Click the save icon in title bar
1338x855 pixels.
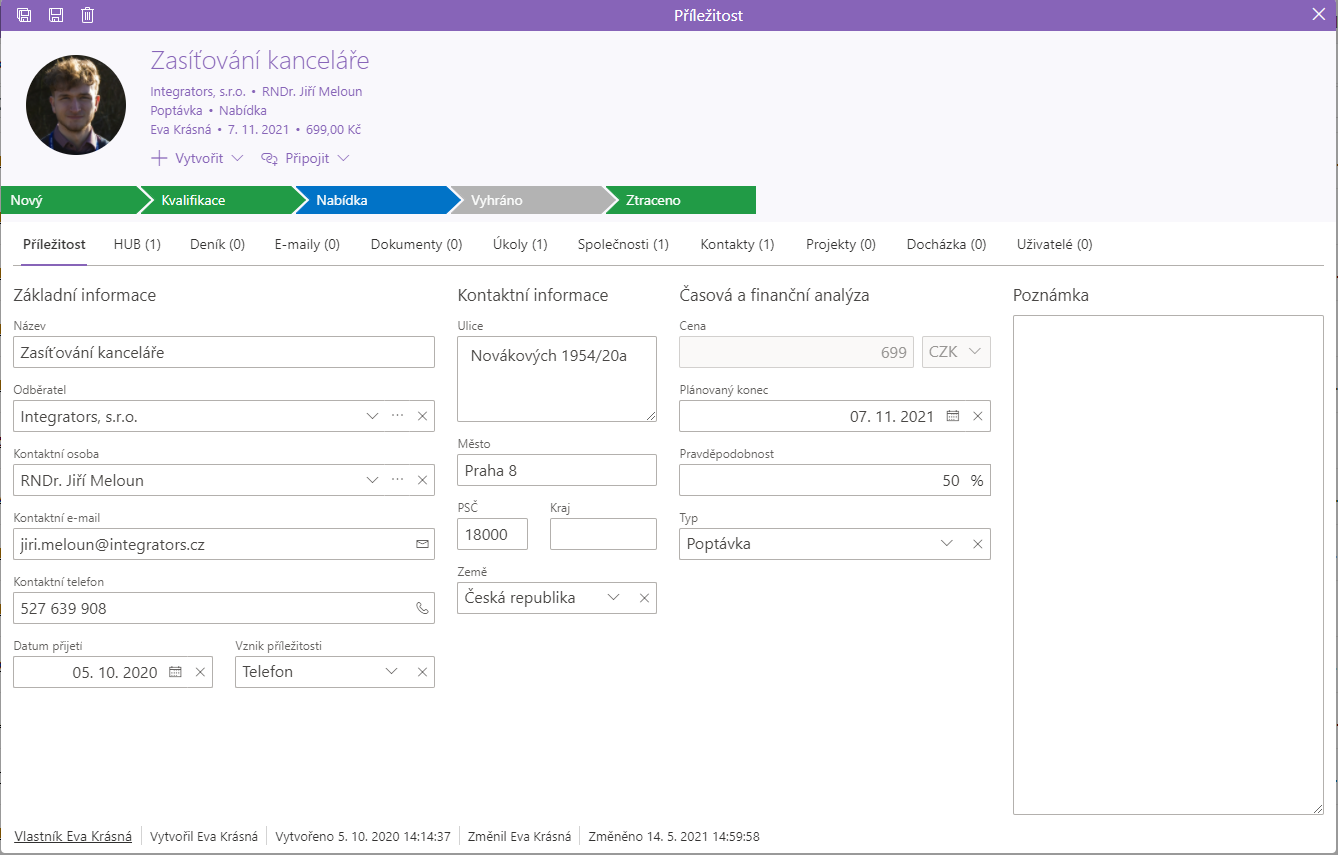(56, 15)
